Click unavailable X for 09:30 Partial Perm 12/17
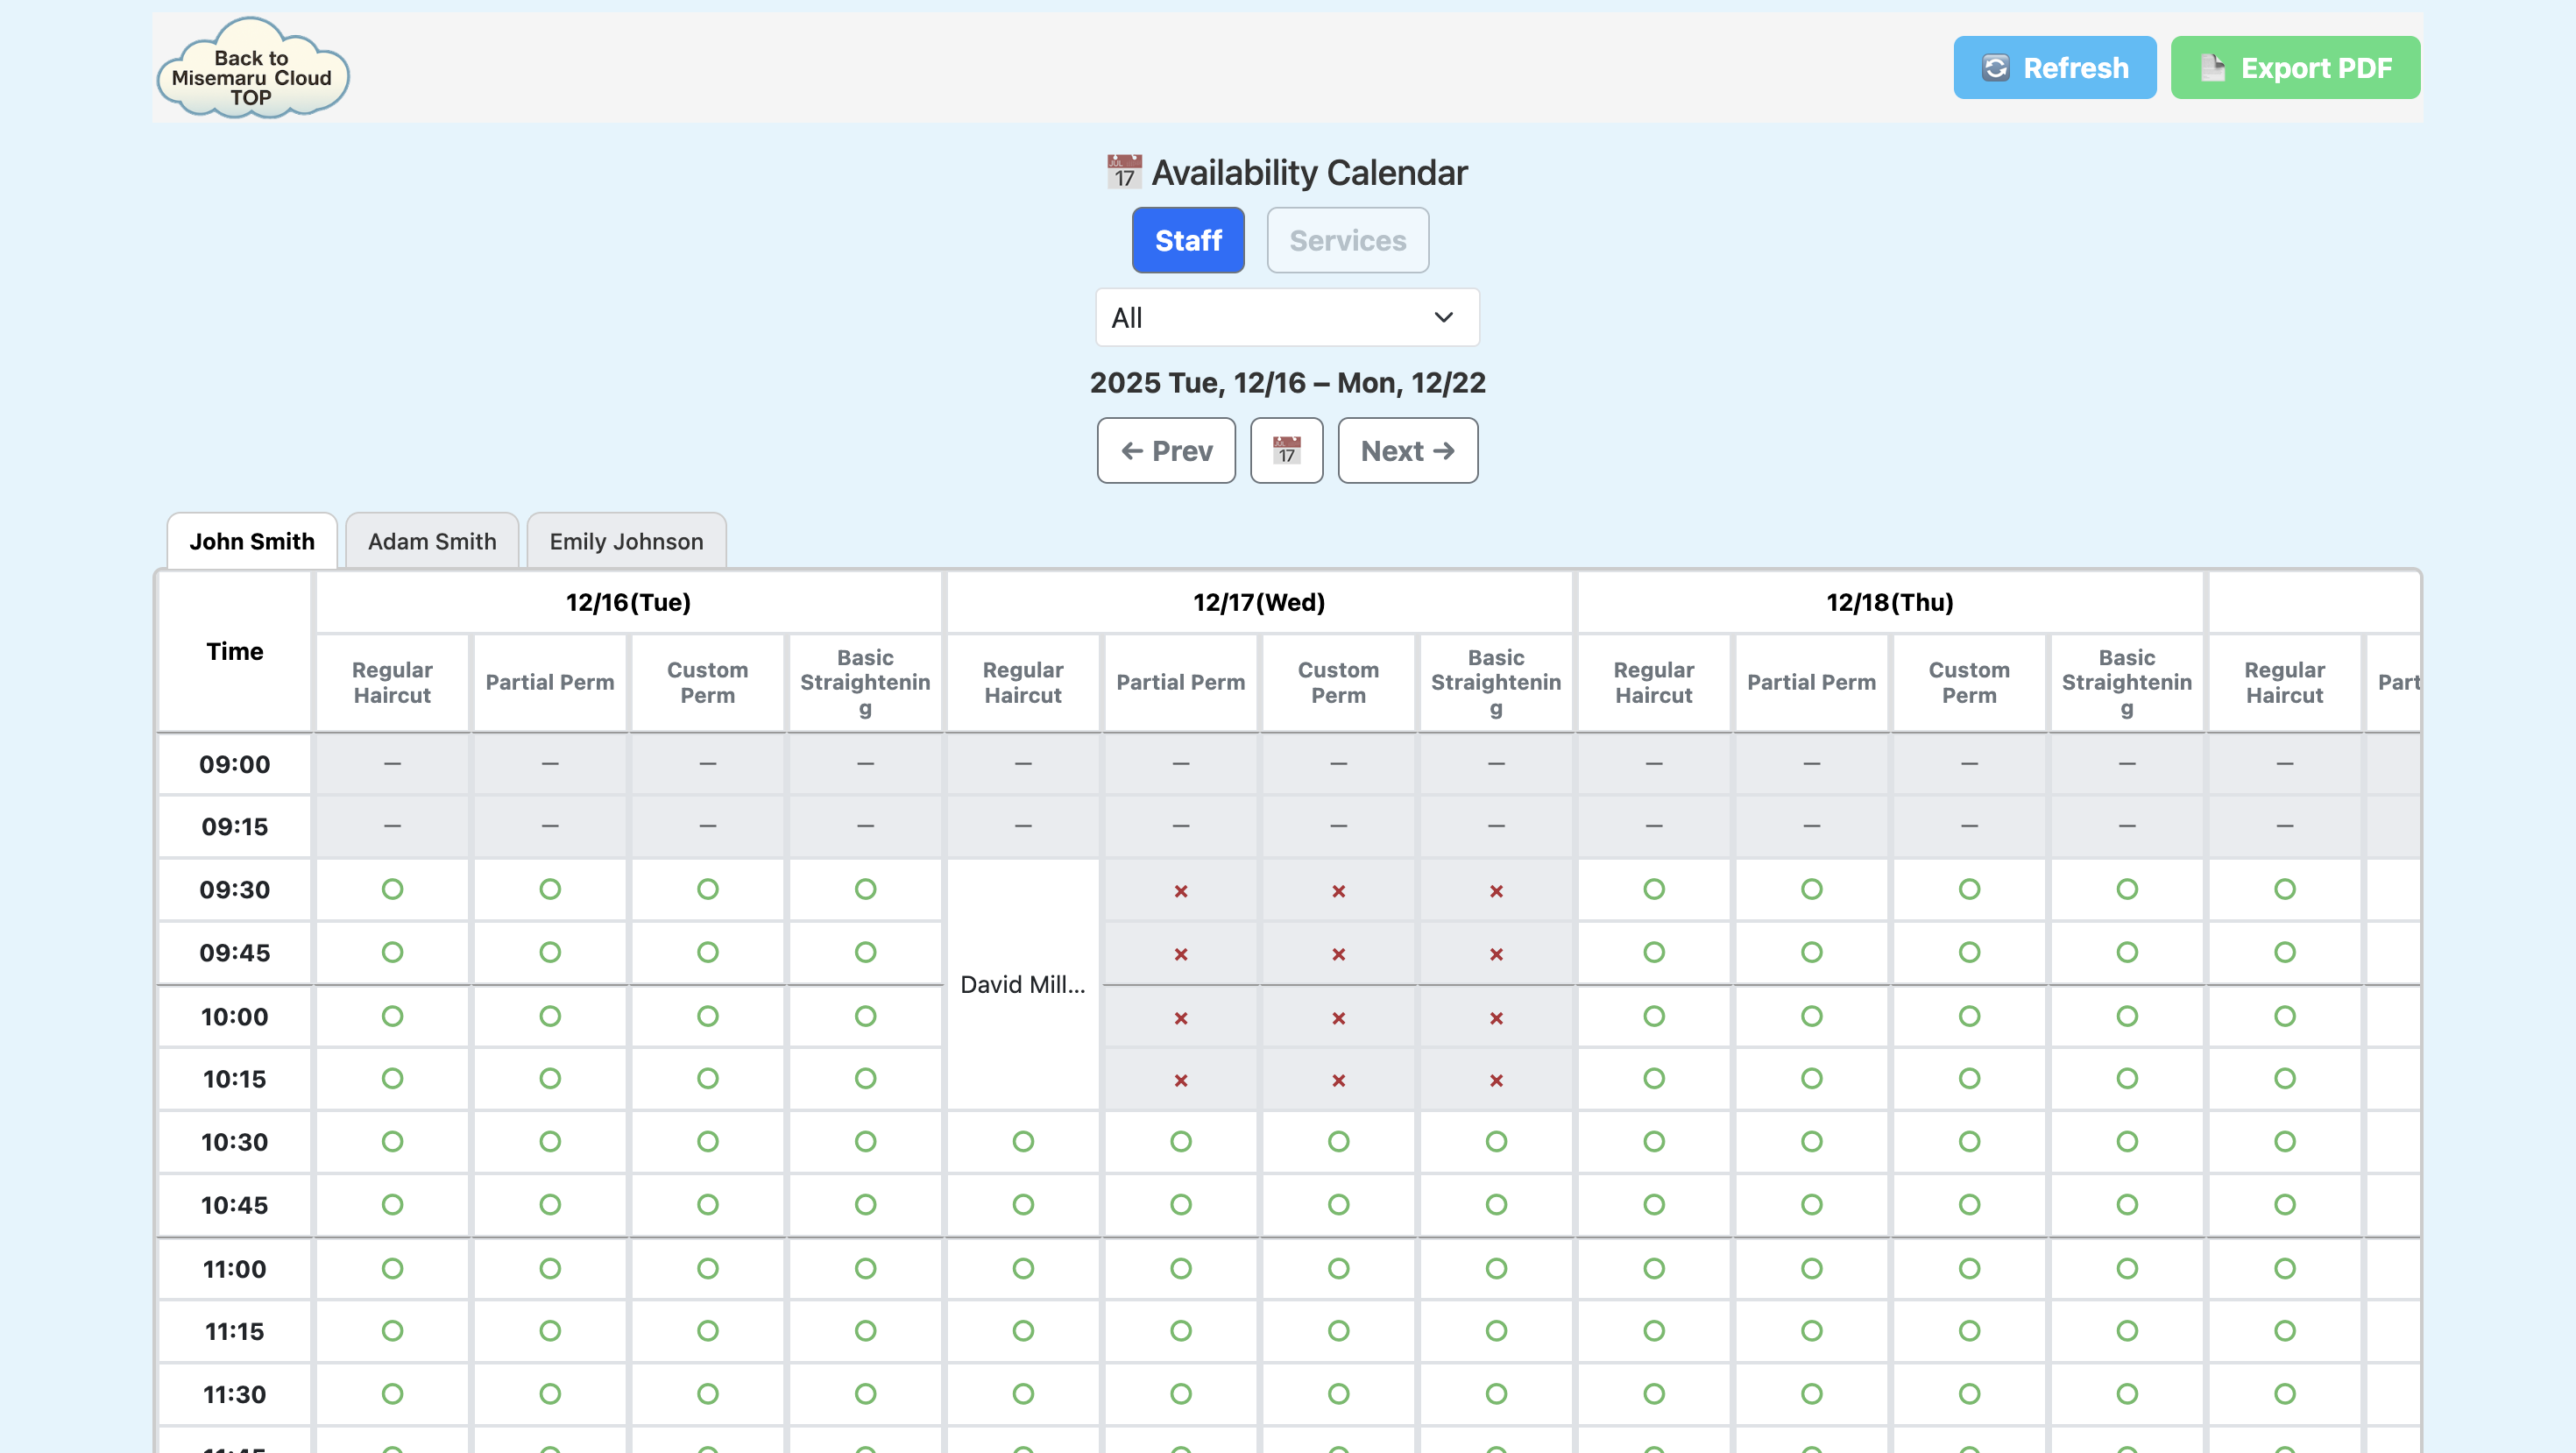Image resolution: width=2576 pixels, height=1453 pixels. pyautogui.click(x=1180, y=891)
